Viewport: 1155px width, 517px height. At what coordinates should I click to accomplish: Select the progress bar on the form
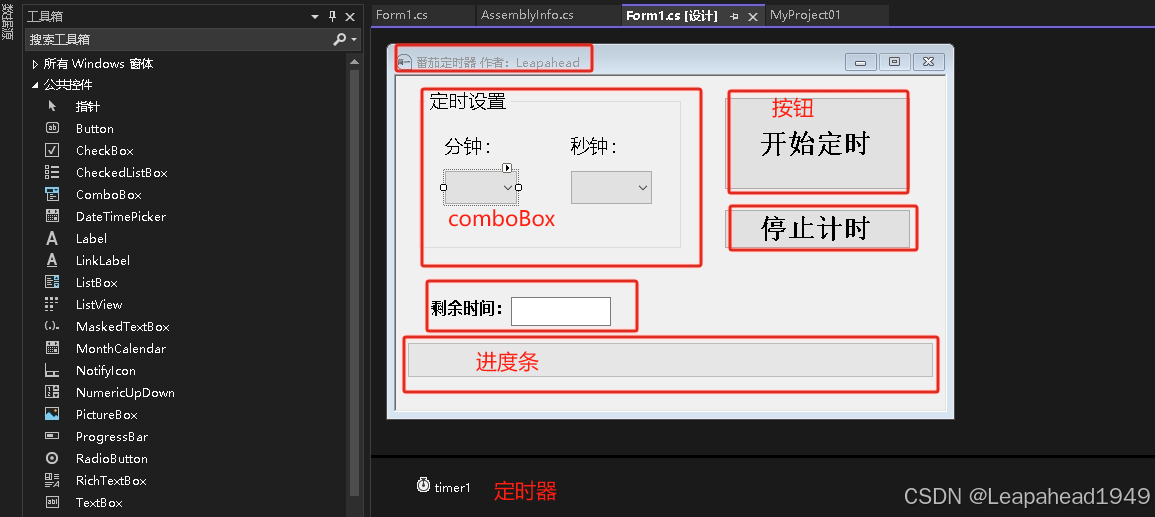[x=670, y=360]
